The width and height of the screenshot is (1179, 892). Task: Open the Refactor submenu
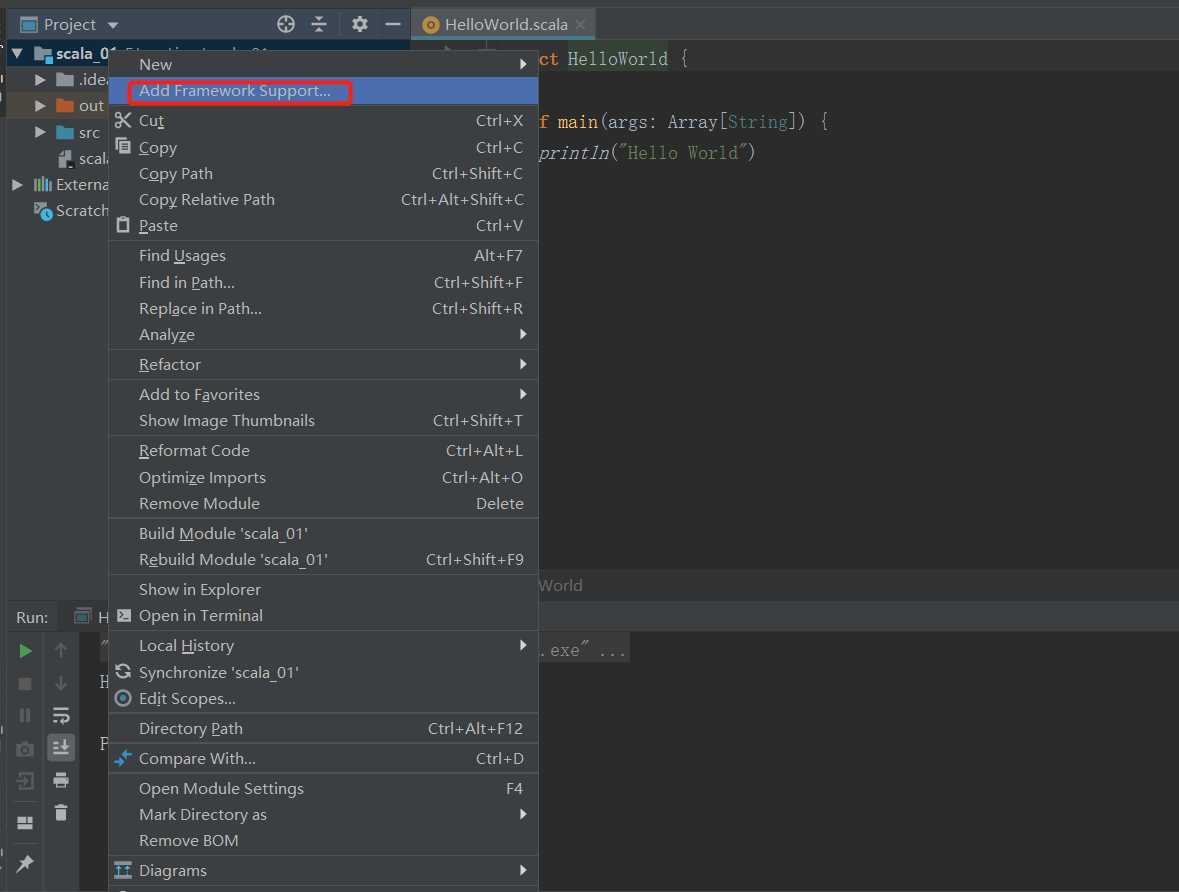click(x=323, y=365)
